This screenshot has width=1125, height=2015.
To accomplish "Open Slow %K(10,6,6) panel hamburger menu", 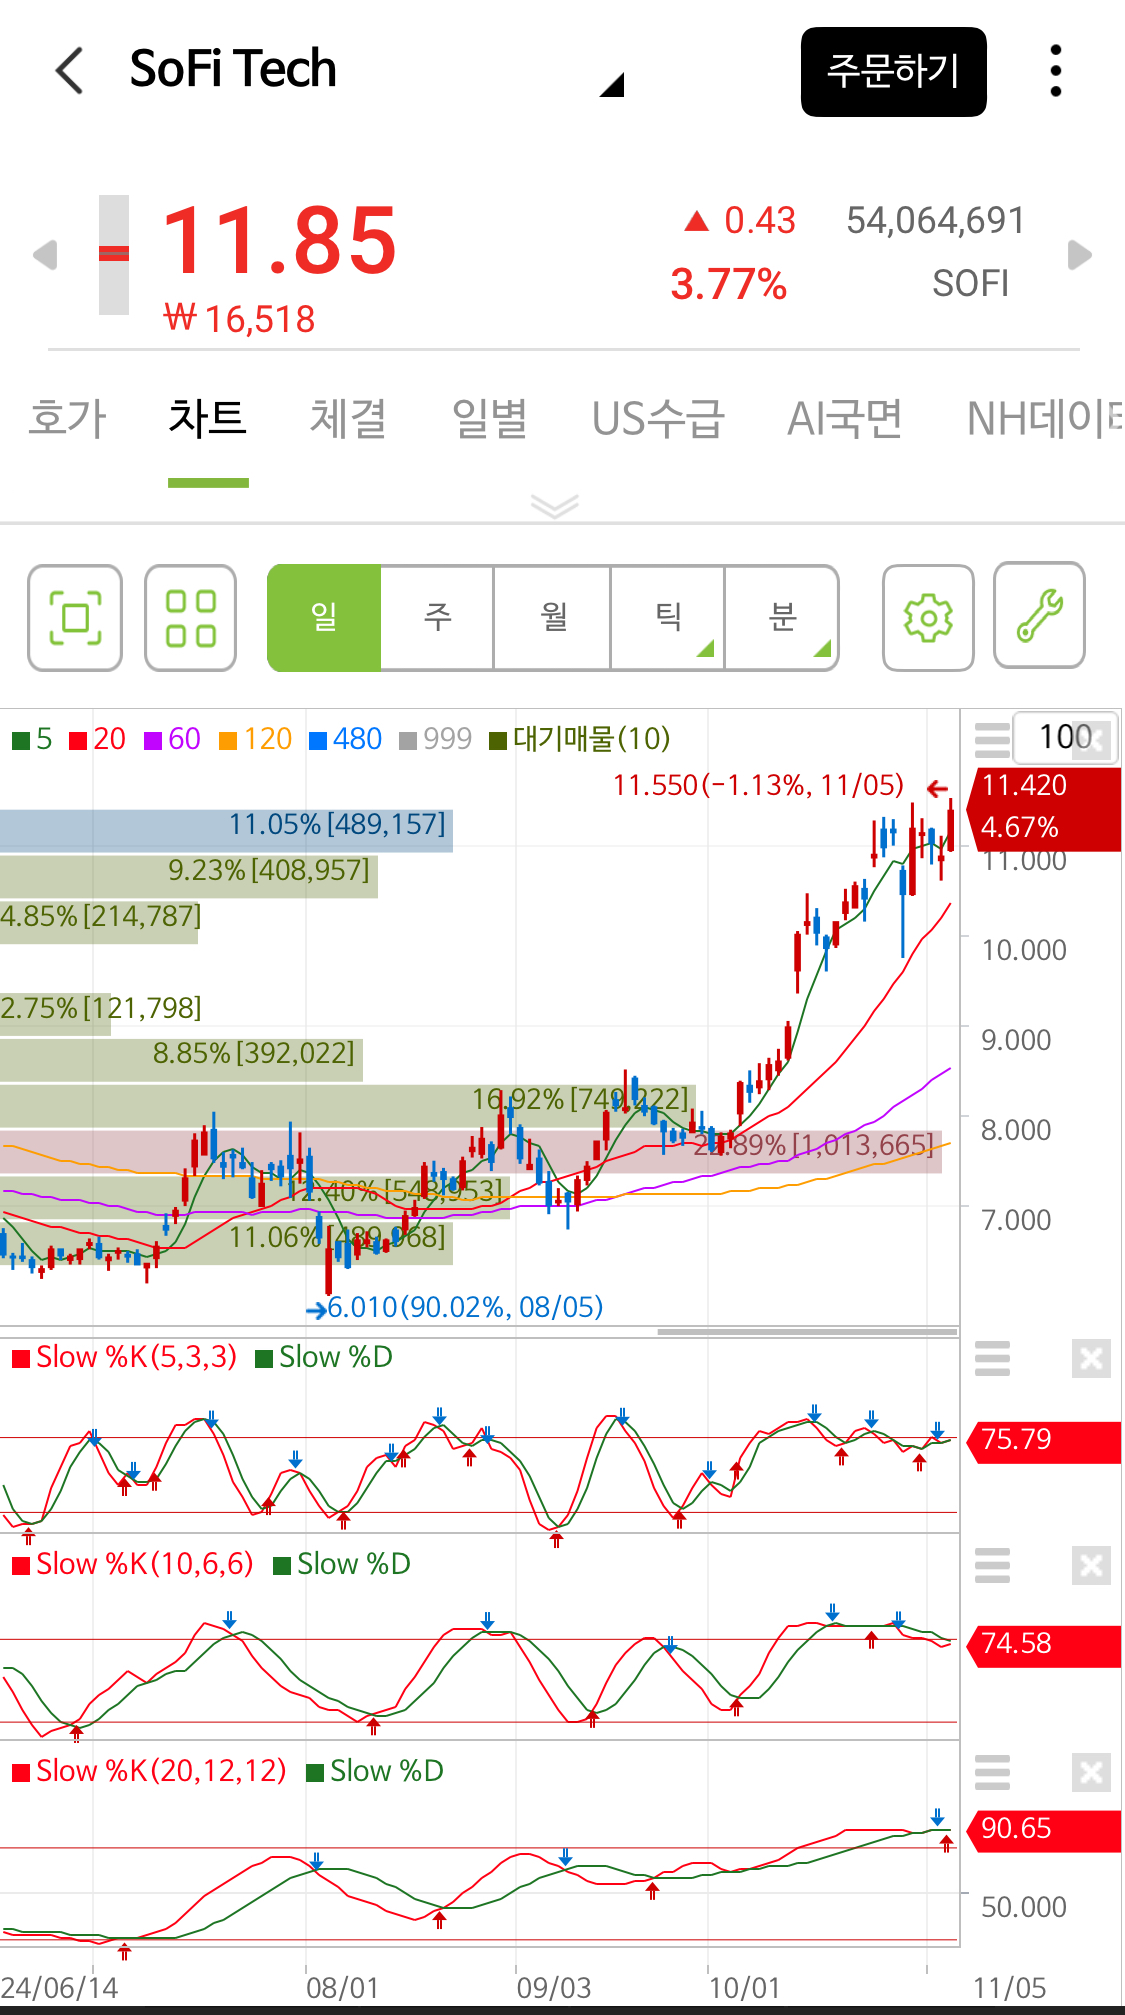I will coord(992,1565).
